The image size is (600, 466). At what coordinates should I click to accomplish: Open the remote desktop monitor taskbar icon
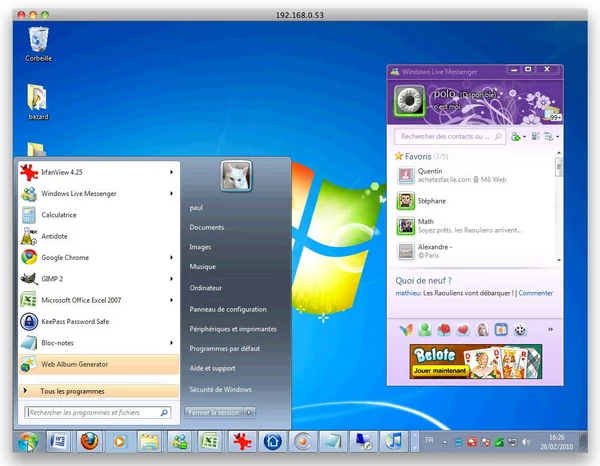(363, 442)
